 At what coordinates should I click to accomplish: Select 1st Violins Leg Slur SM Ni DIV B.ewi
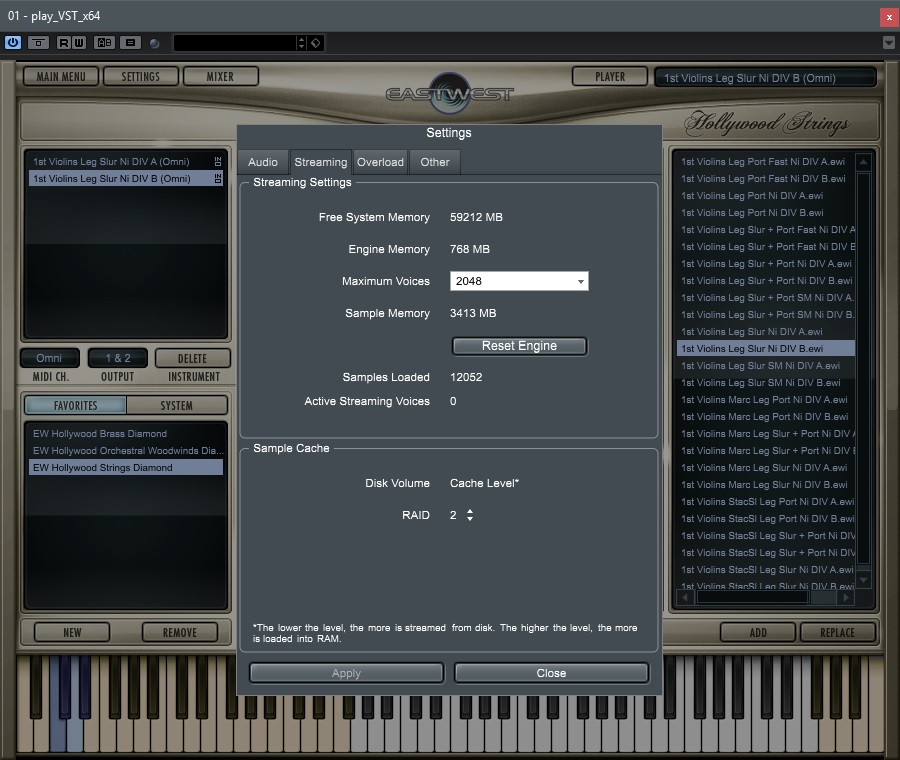pos(766,382)
